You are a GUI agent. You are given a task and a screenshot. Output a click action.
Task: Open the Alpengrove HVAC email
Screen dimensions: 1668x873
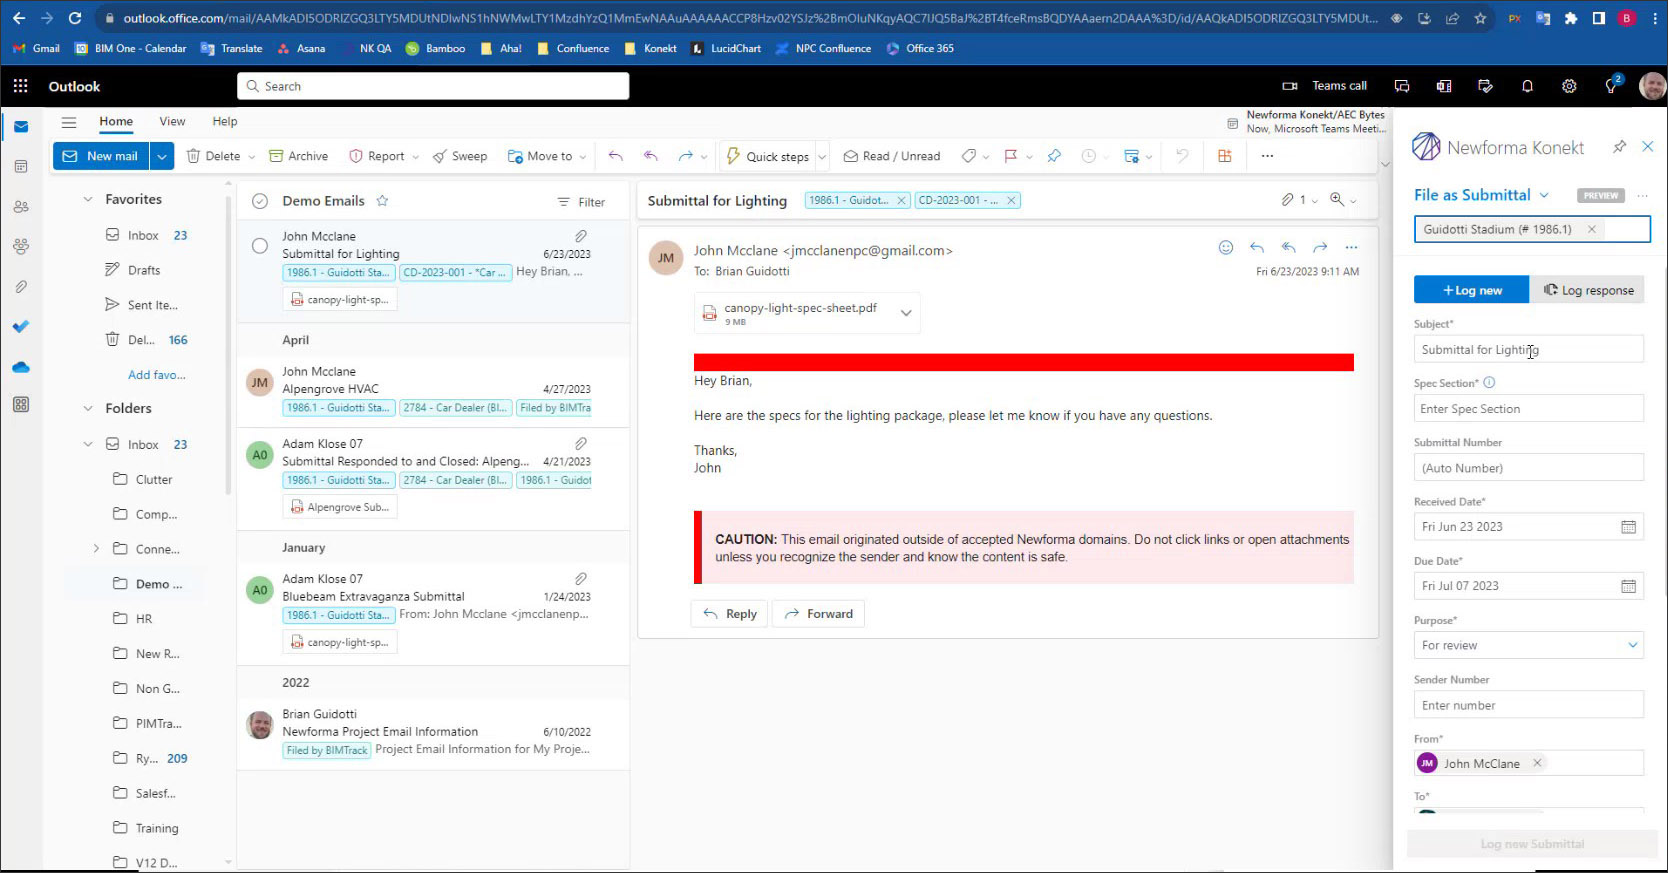point(433,389)
